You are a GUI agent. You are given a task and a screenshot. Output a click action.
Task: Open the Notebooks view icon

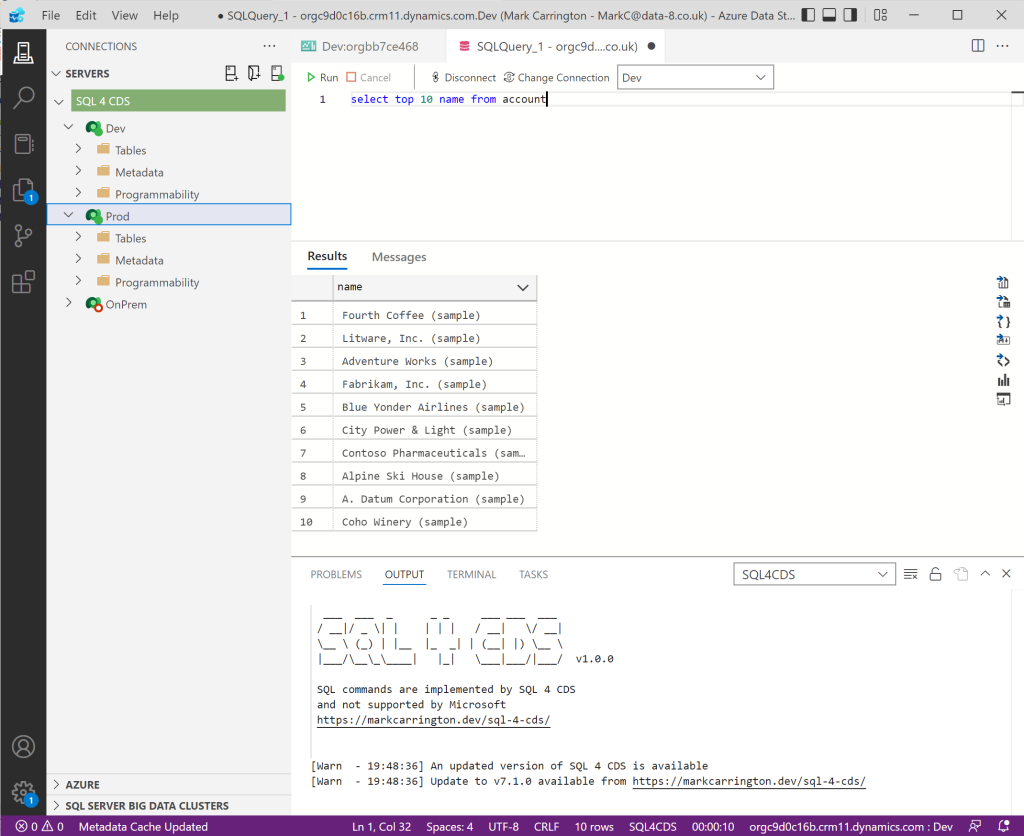click(24, 144)
